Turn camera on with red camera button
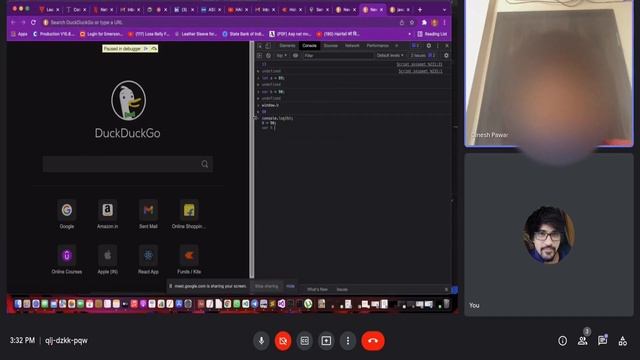Image resolution: width=640 pixels, height=360 pixels. [283, 340]
